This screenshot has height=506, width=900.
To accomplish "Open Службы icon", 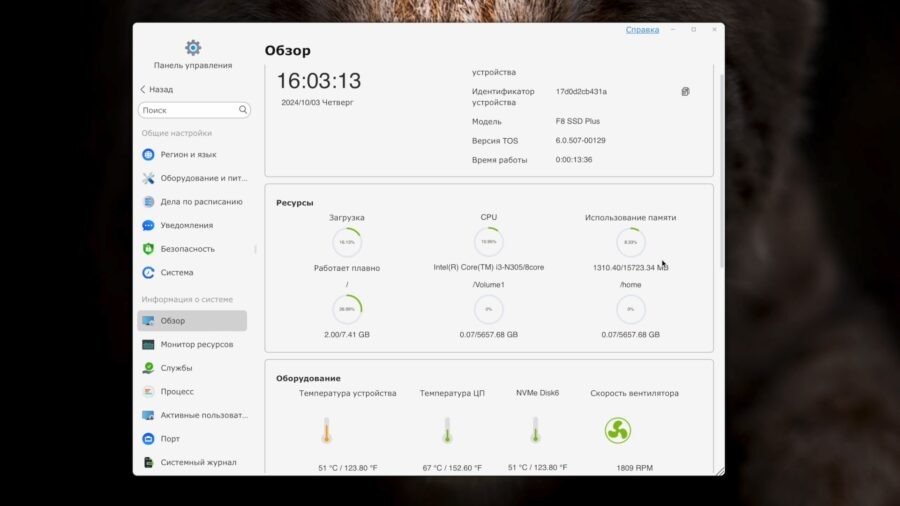I will [x=148, y=368].
